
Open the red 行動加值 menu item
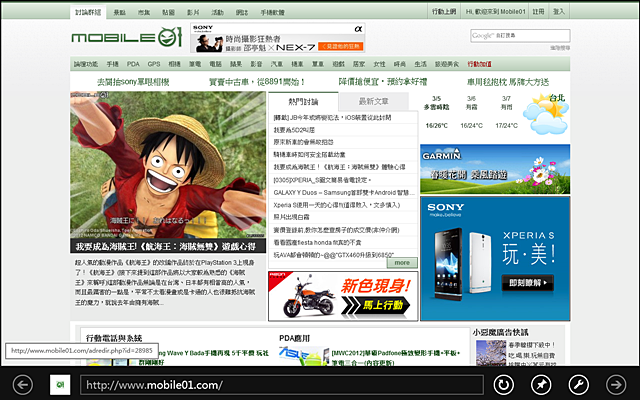tap(479, 64)
